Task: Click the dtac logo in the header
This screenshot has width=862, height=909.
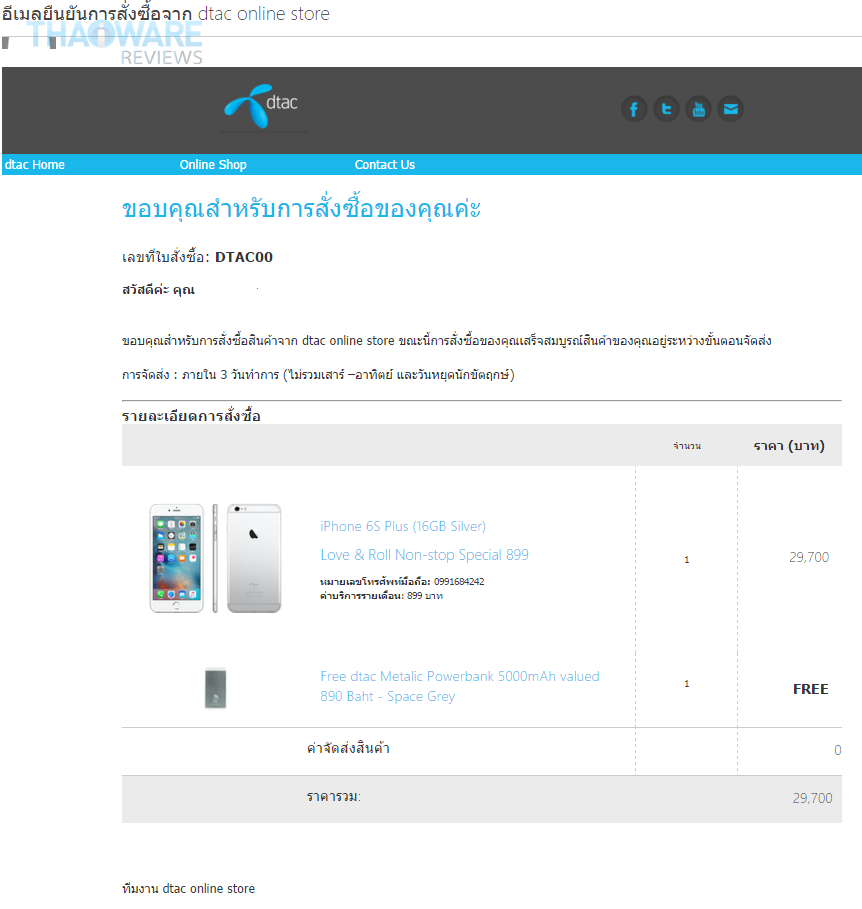Action: (x=262, y=106)
